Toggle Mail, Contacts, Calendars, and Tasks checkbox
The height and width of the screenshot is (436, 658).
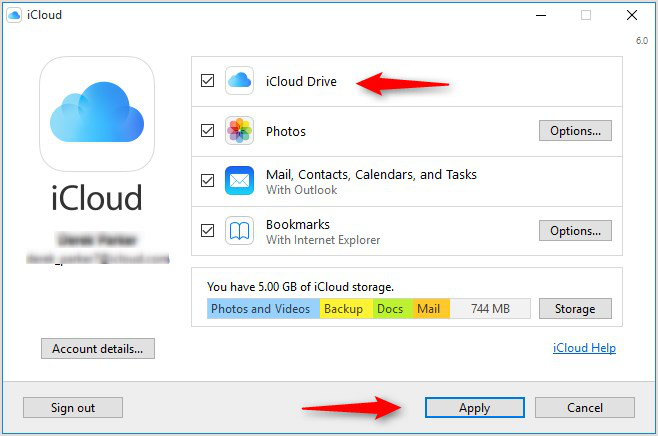(x=207, y=180)
